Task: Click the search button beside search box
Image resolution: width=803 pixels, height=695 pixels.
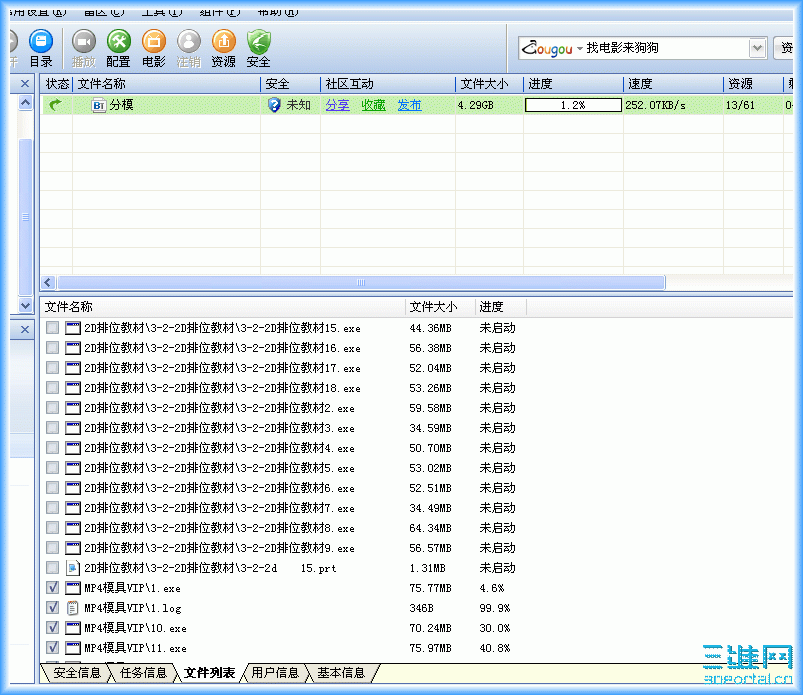Action: click(785, 48)
